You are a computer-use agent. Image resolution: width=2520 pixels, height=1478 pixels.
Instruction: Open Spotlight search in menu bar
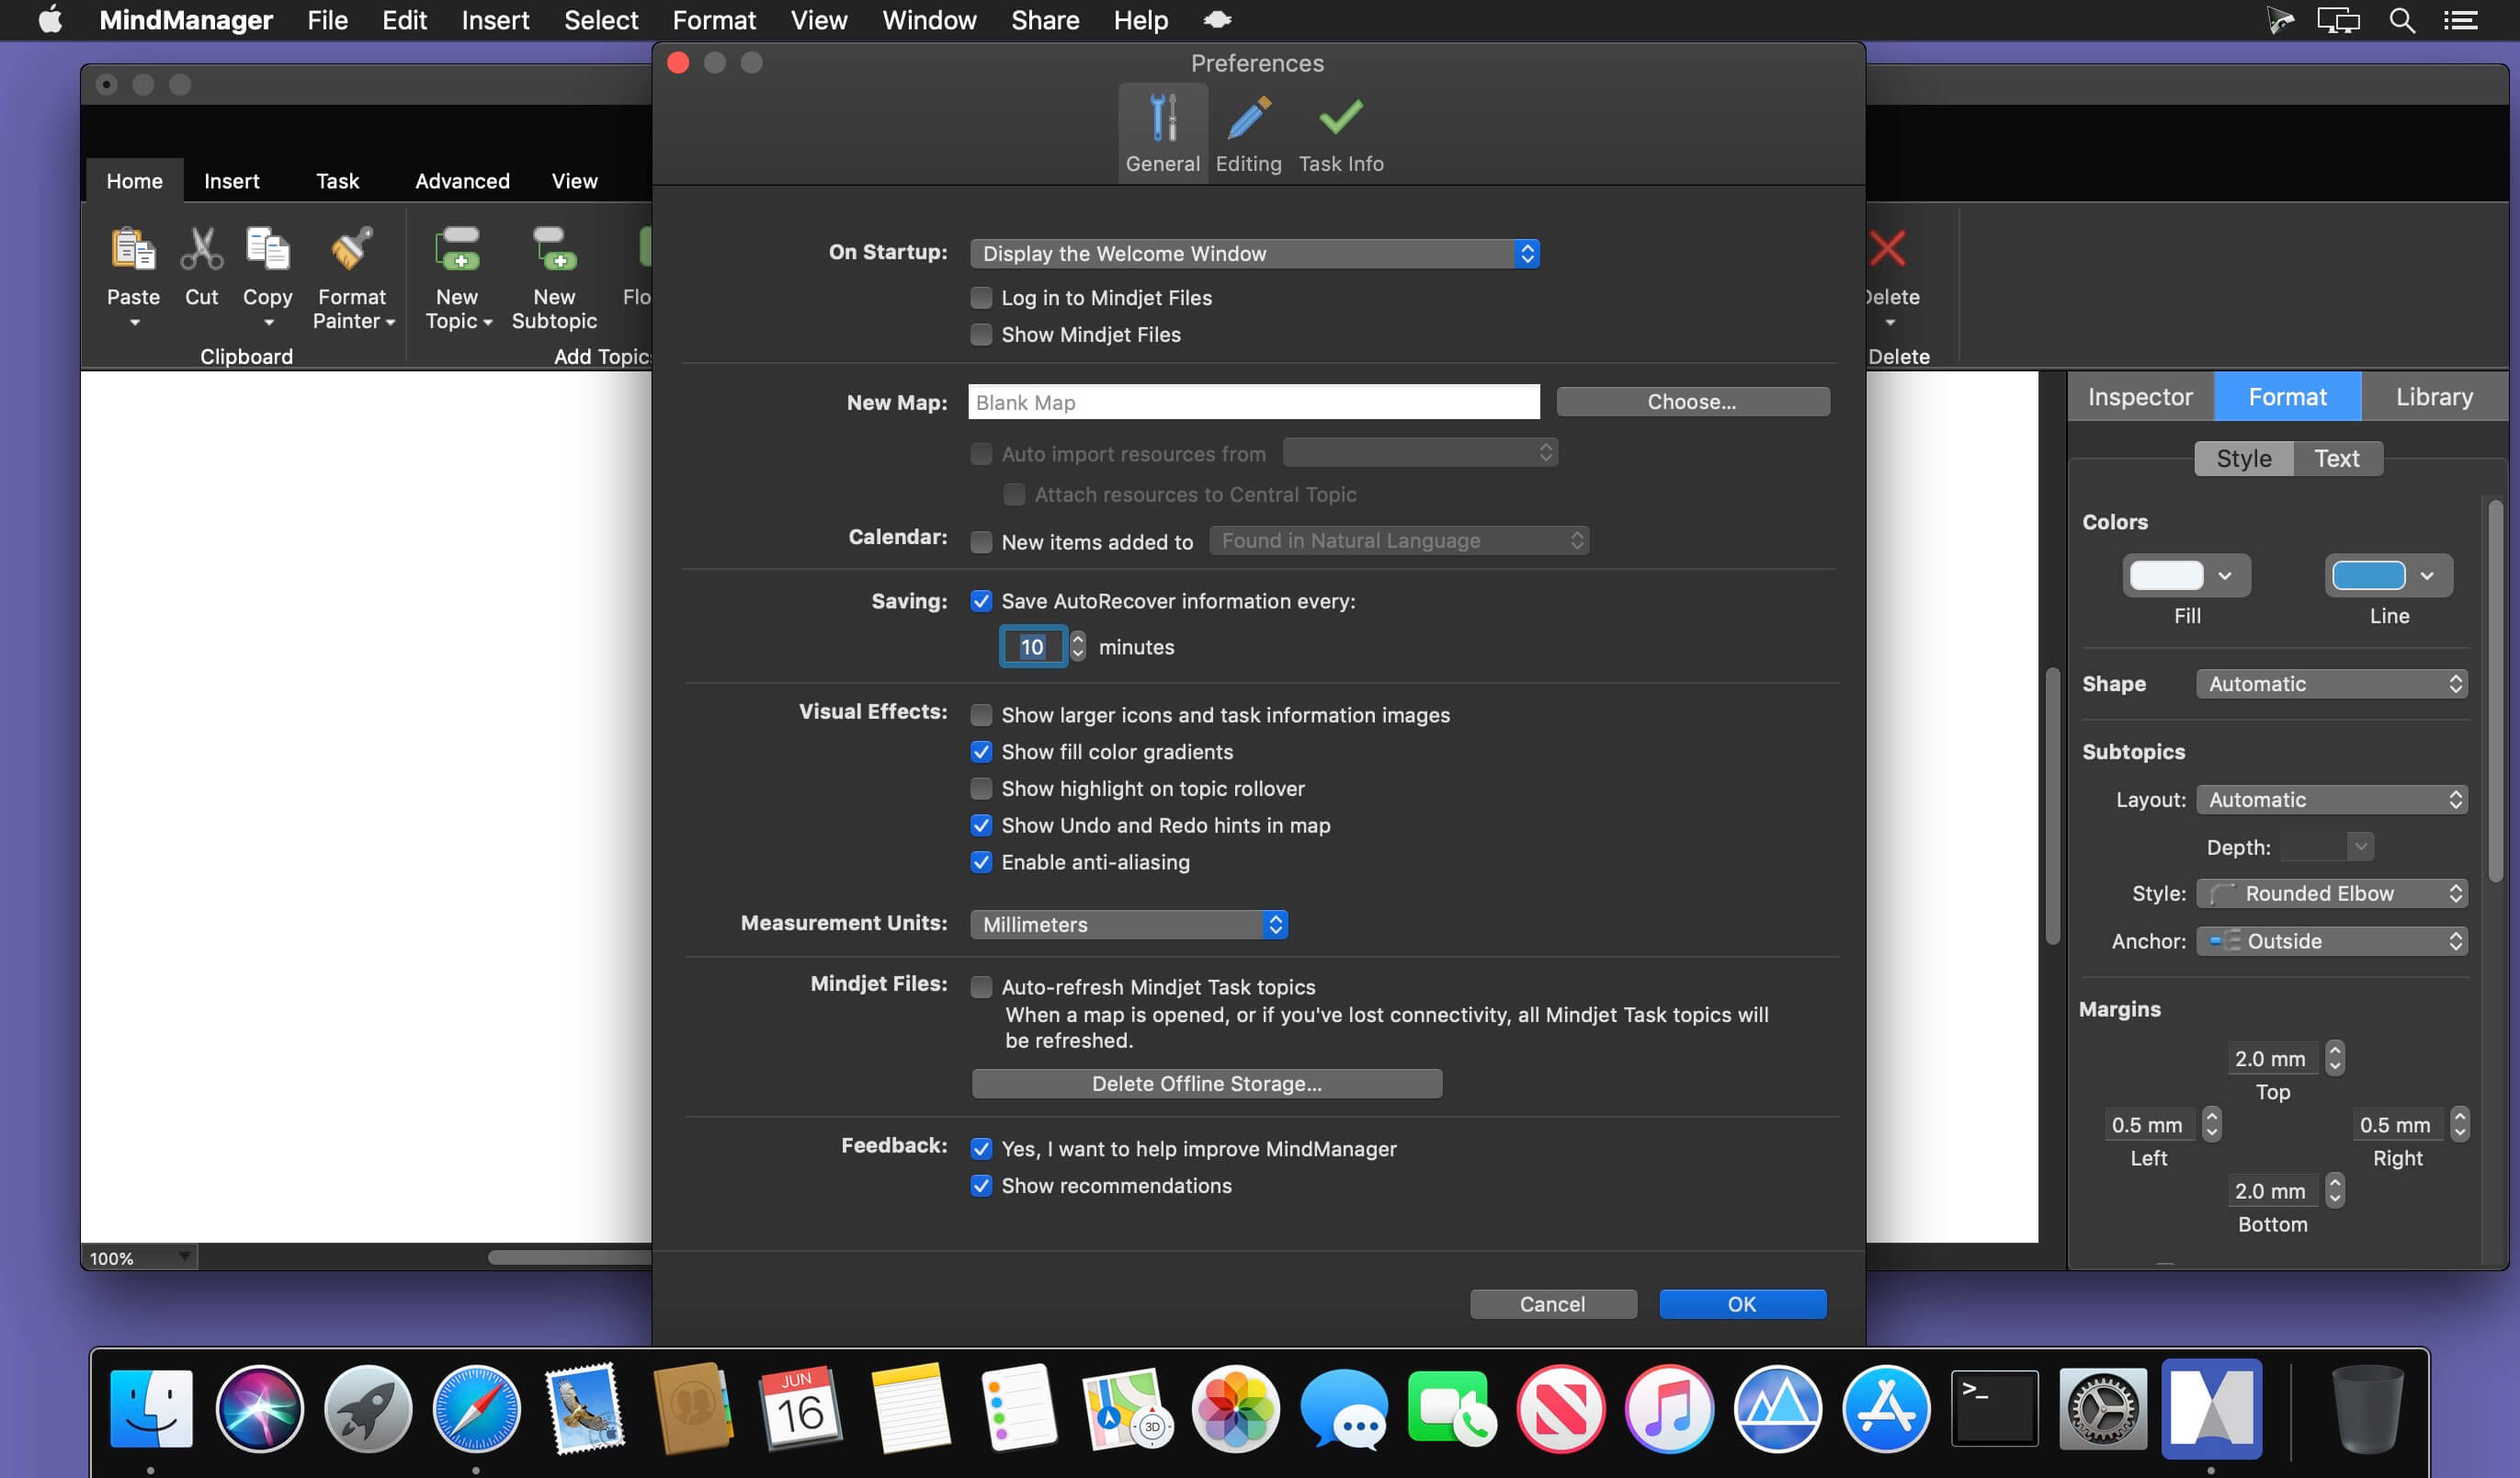point(2402,20)
